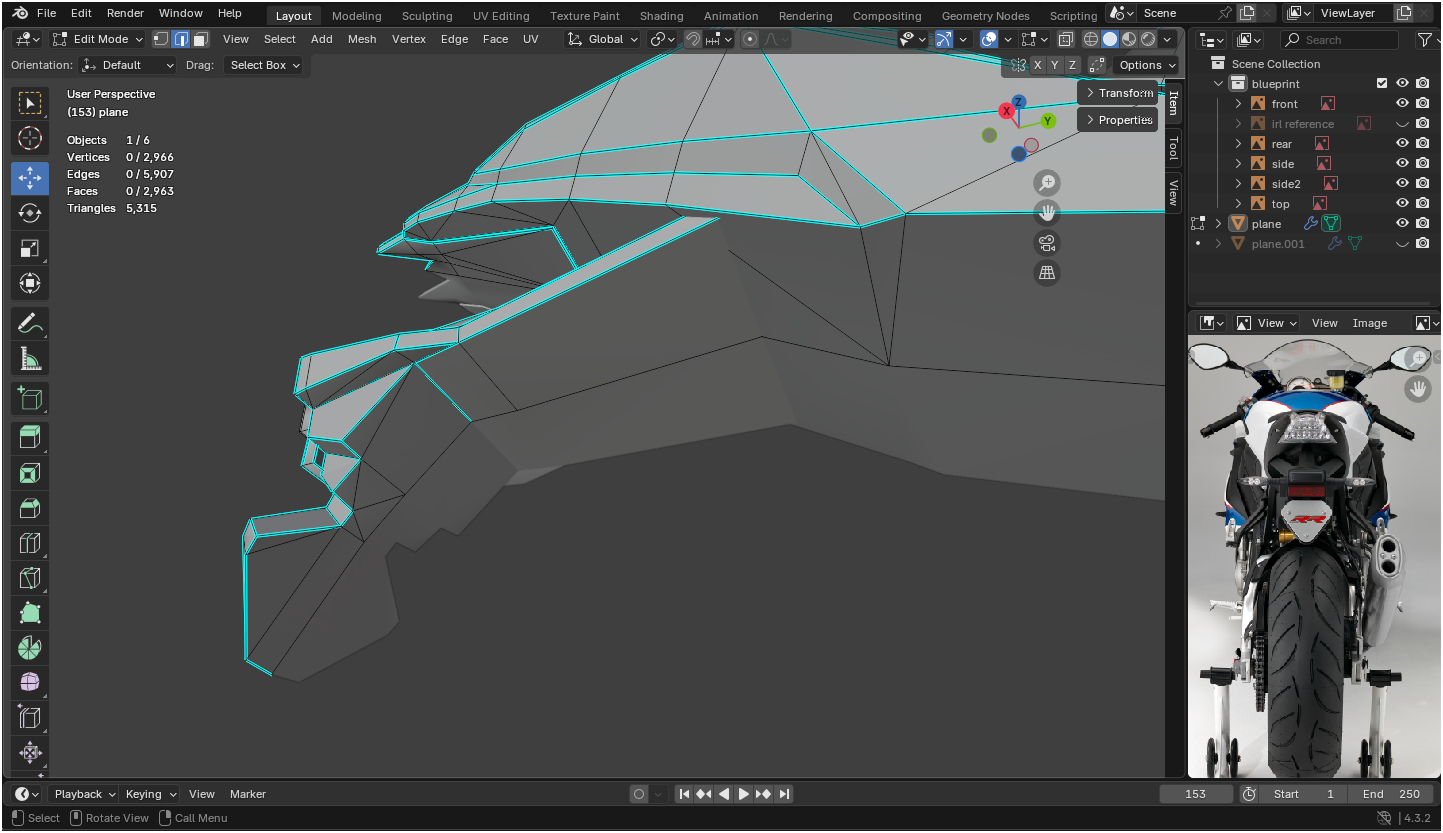Switch to the UV Editing workspace tab
Screen dimensions: 1443x833
click(x=501, y=16)
